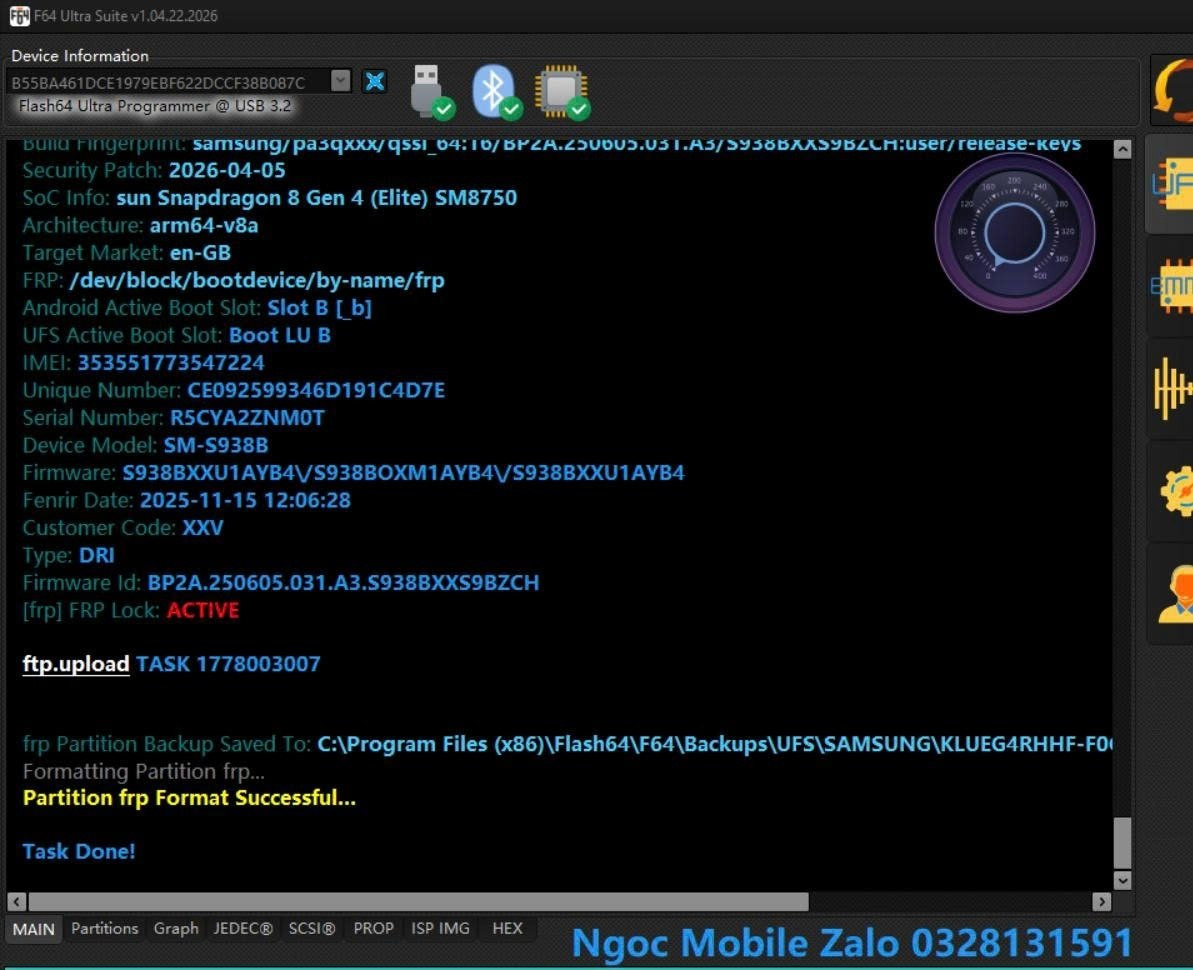Click the device ID combo box field
1193x970 pixels.
coord(178,81)
